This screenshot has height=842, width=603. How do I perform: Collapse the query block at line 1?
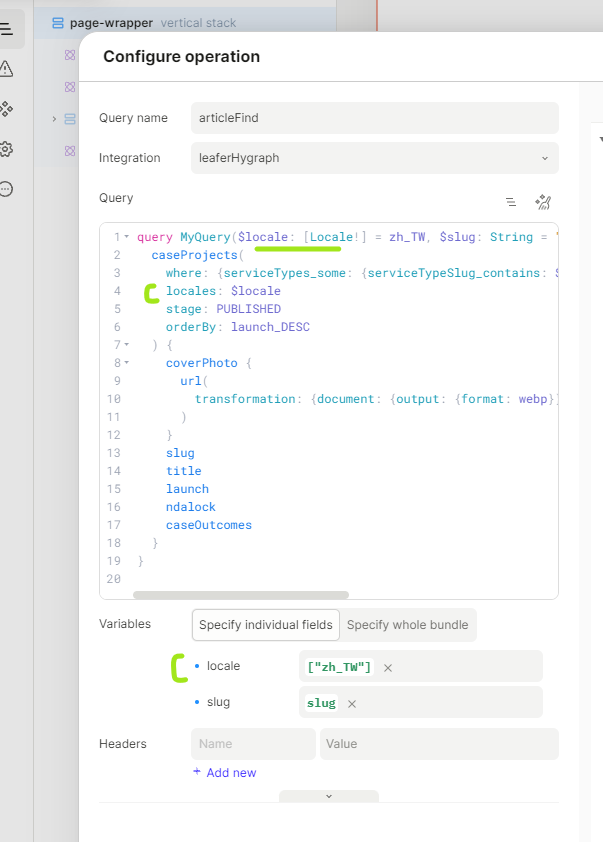coord(127,237)
